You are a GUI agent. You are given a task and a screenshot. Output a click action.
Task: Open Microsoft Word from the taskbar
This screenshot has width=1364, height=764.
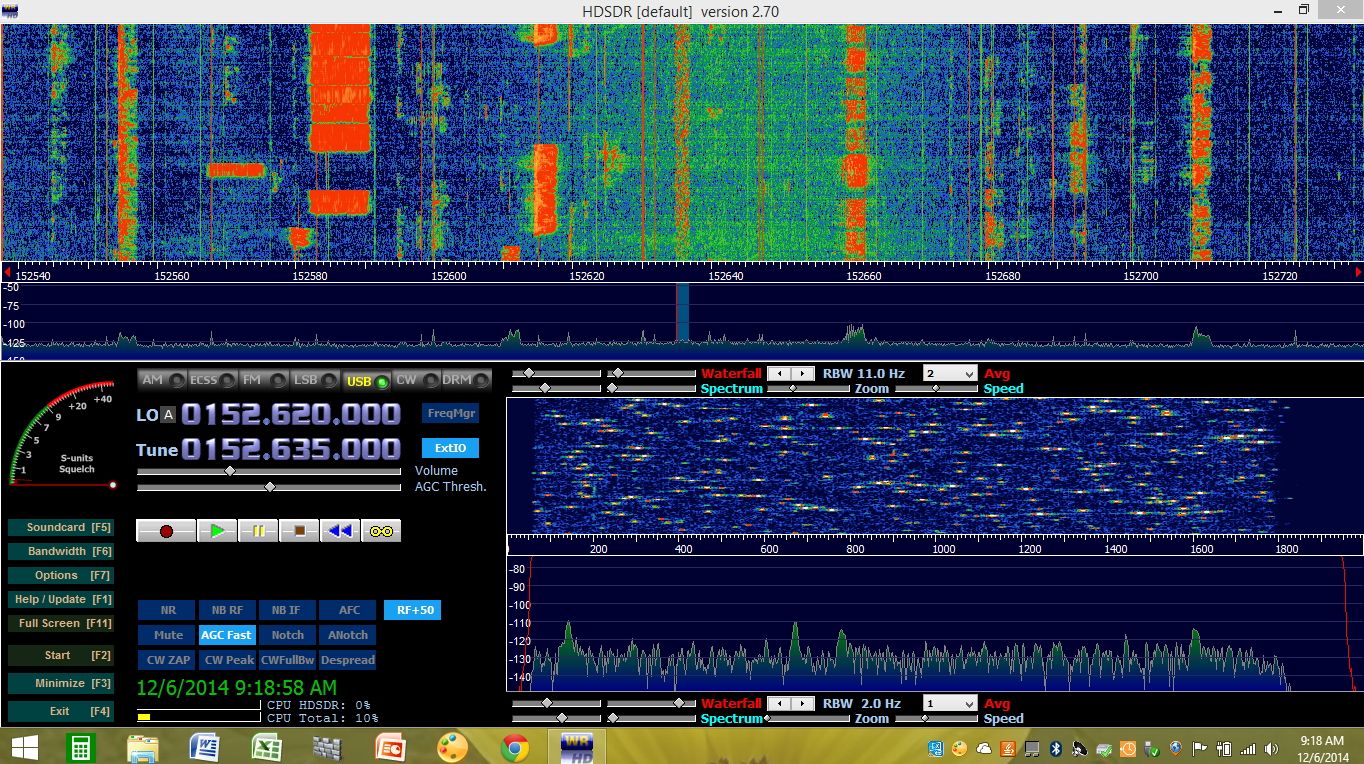[204, 747]
